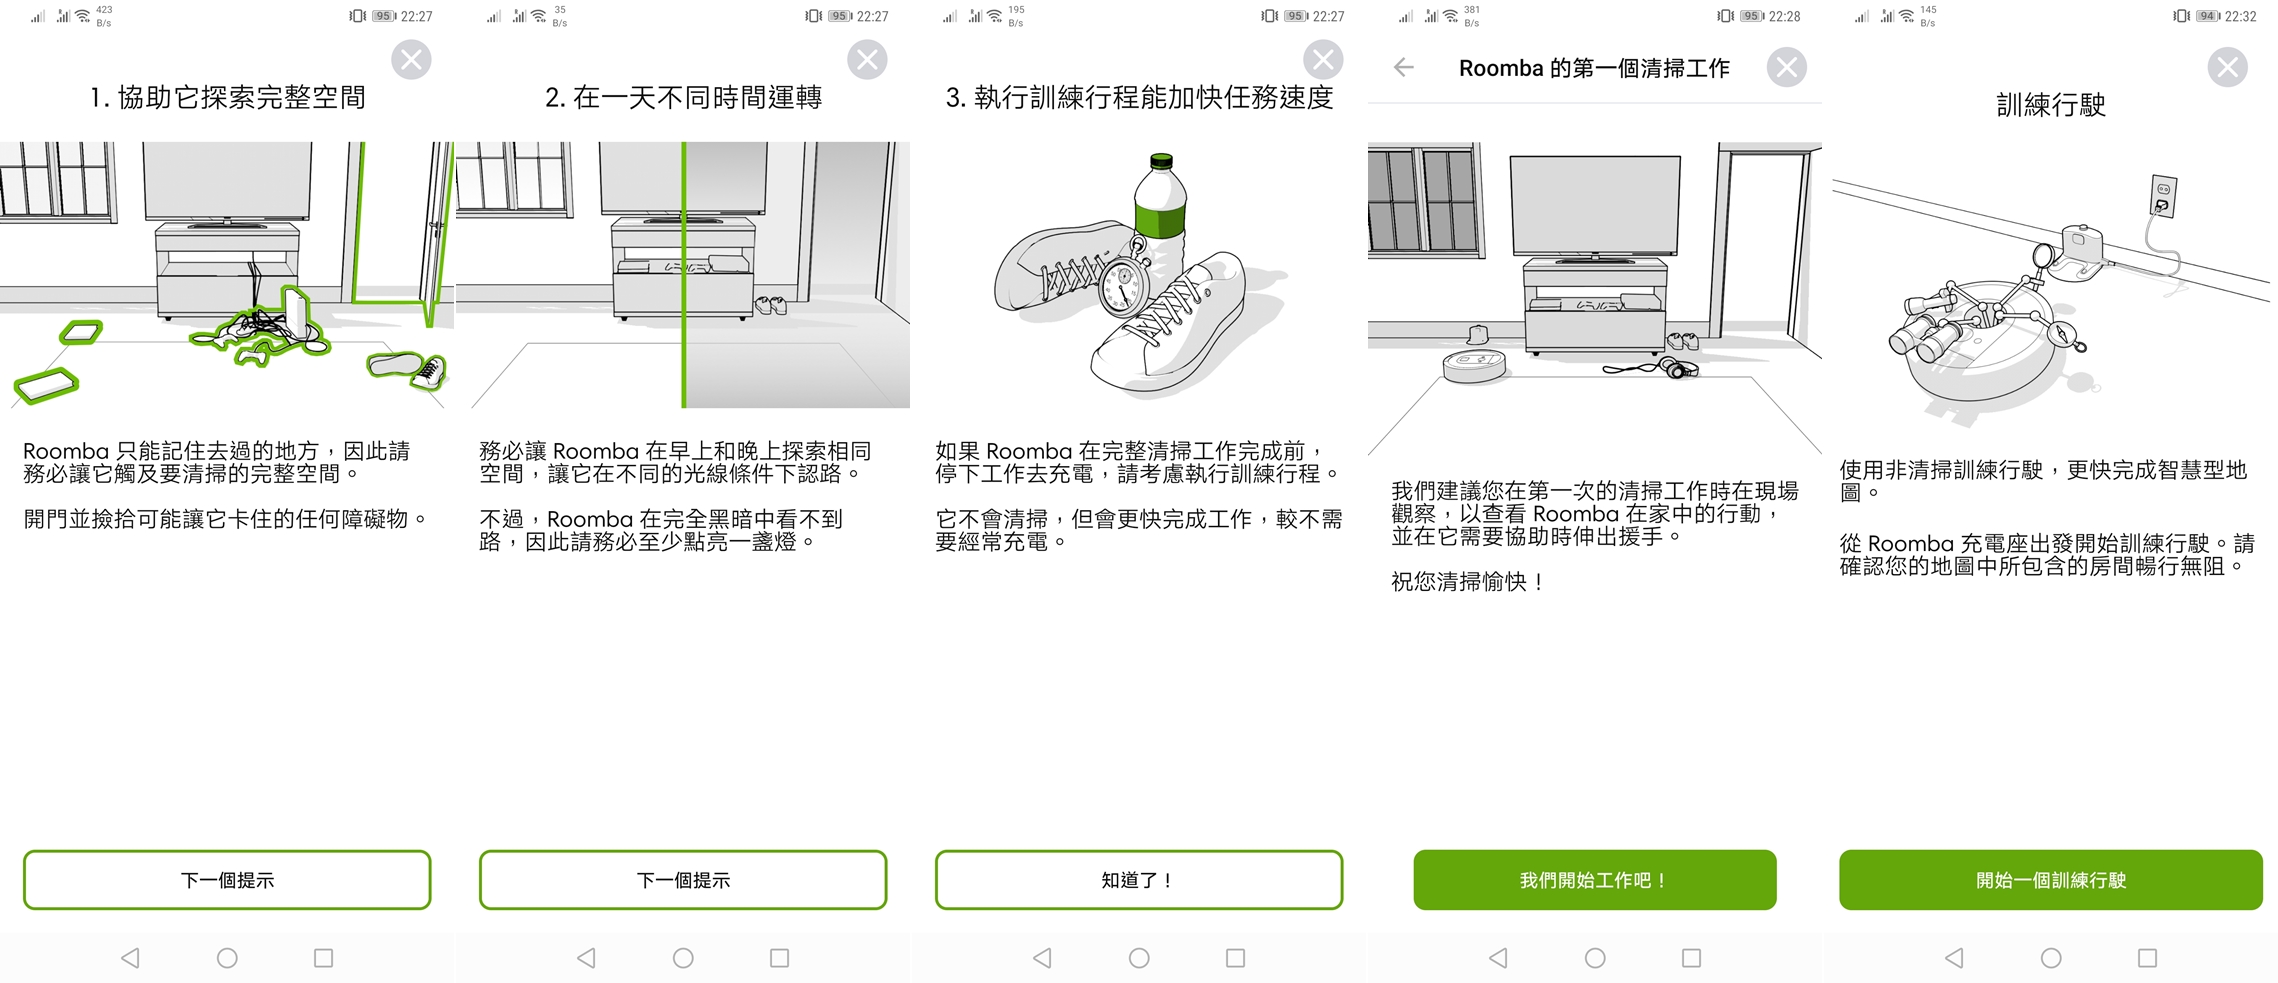Tap Android home key on first screen
The height and width of the screenshot is (983, 2278).
click(227, 958)
